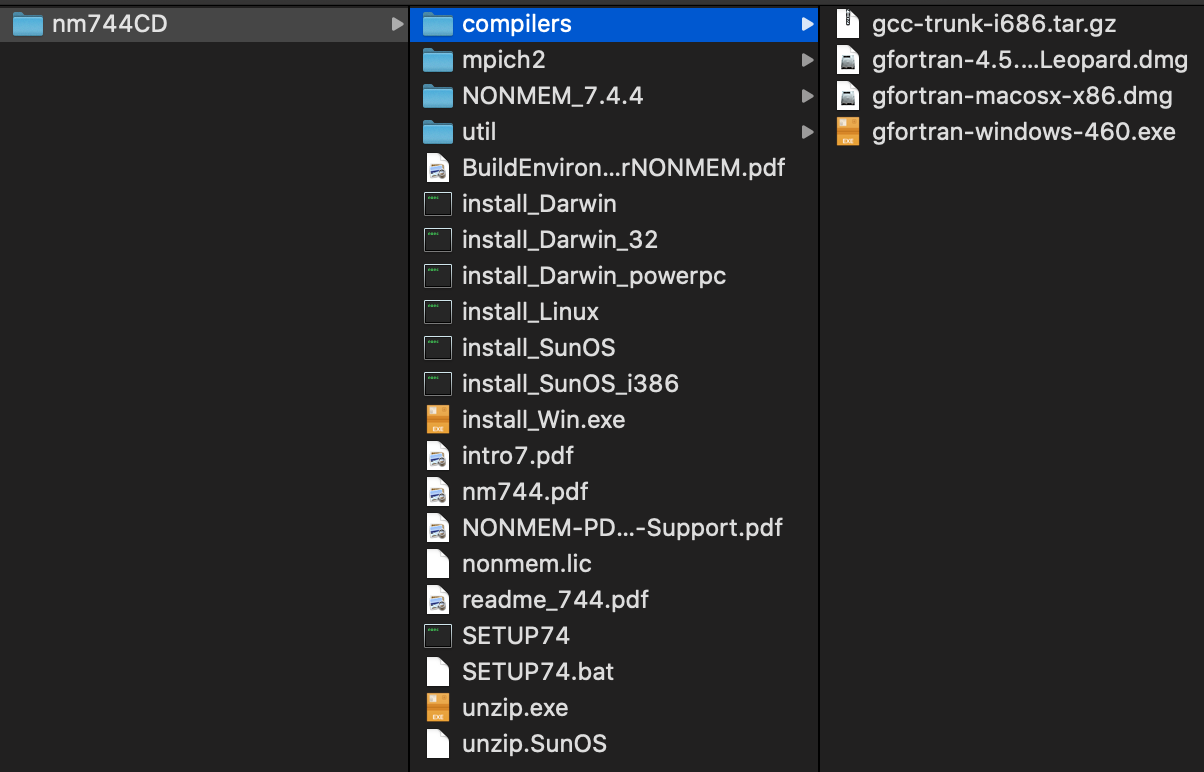Click the unzip.exe executable icon
Screen dimensions: 1204x772
click(x=437, y=707)
